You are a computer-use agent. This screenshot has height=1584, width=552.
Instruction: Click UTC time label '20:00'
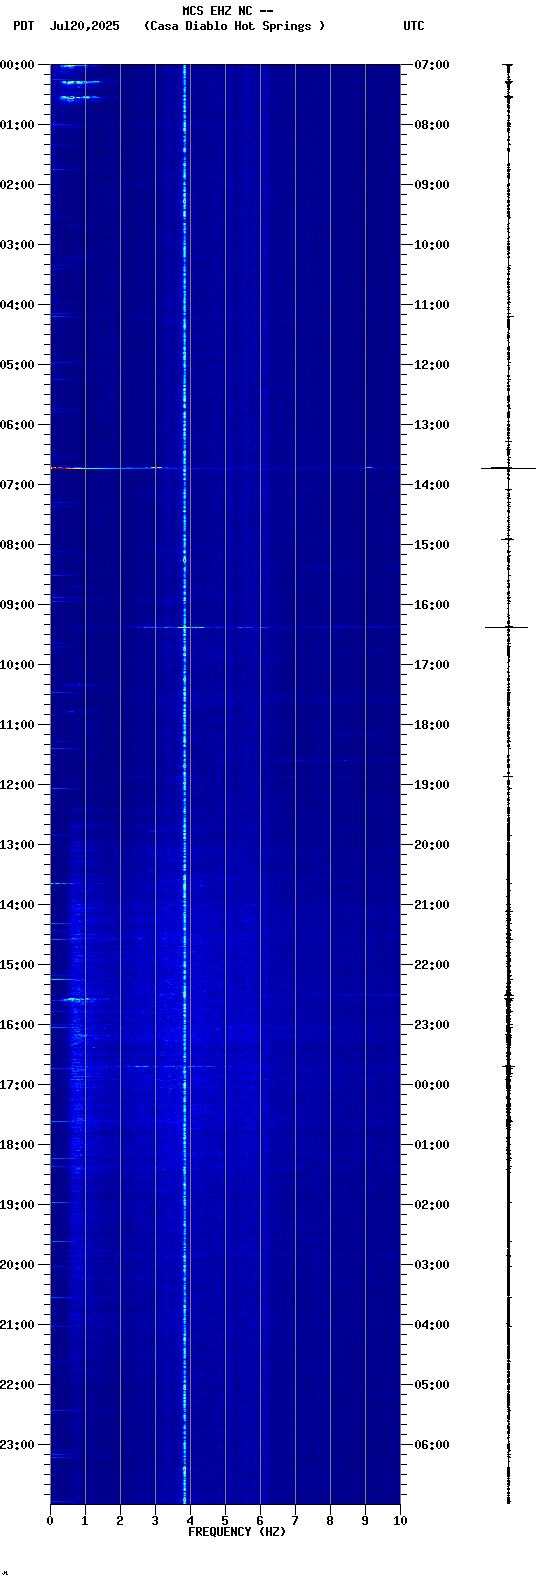pos(432,845)
